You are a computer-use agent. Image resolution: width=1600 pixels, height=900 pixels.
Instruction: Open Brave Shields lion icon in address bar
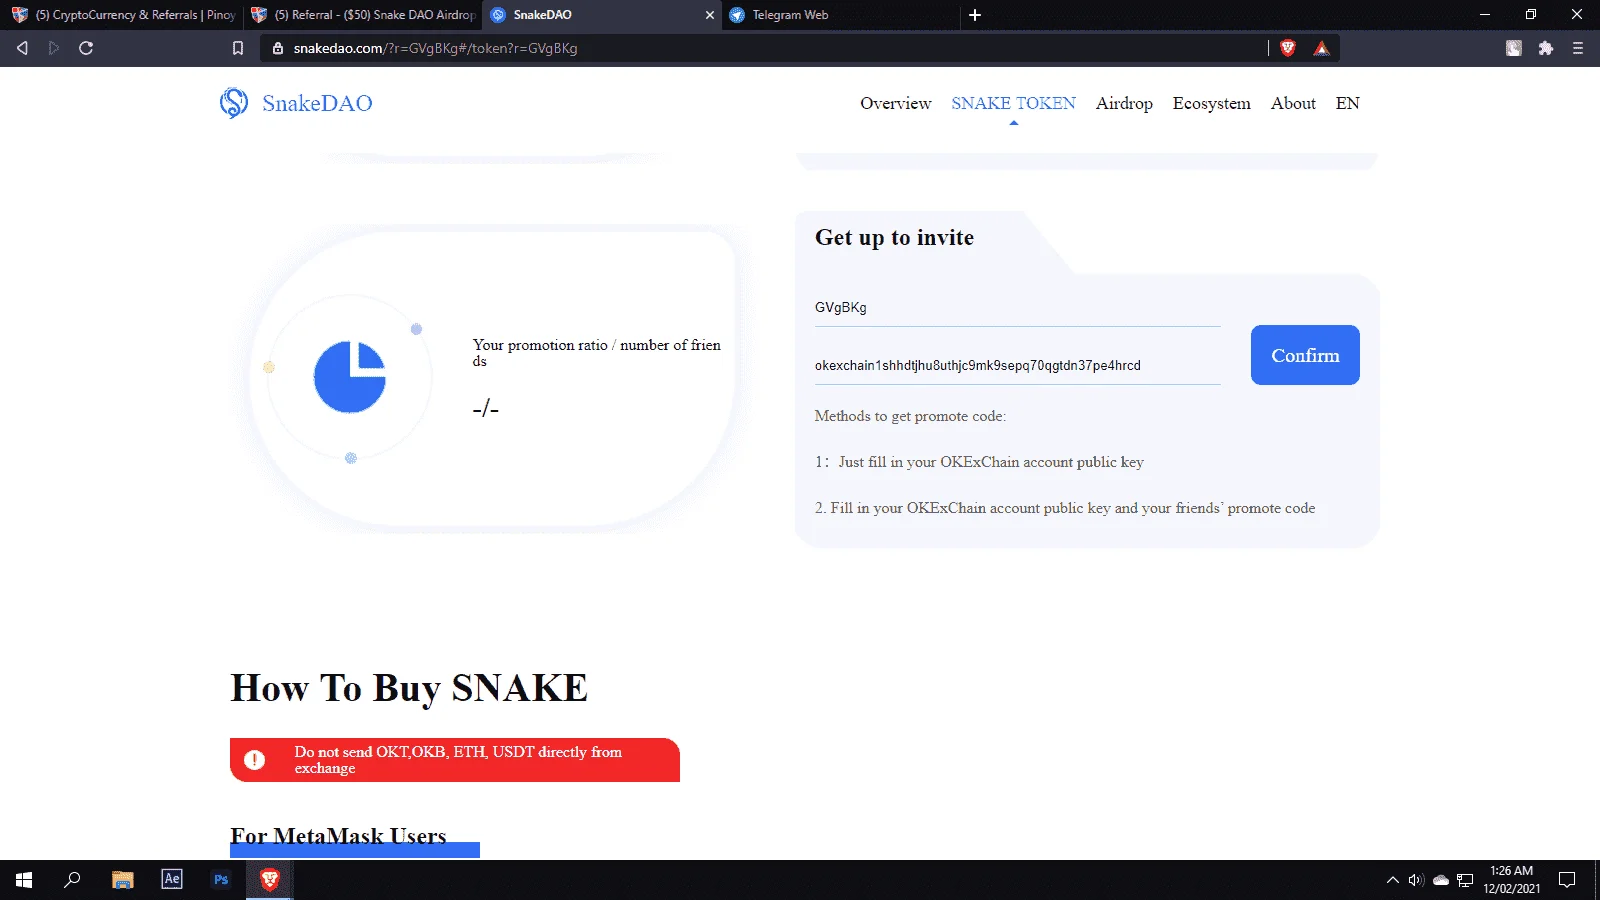(x=1288, y=48)
